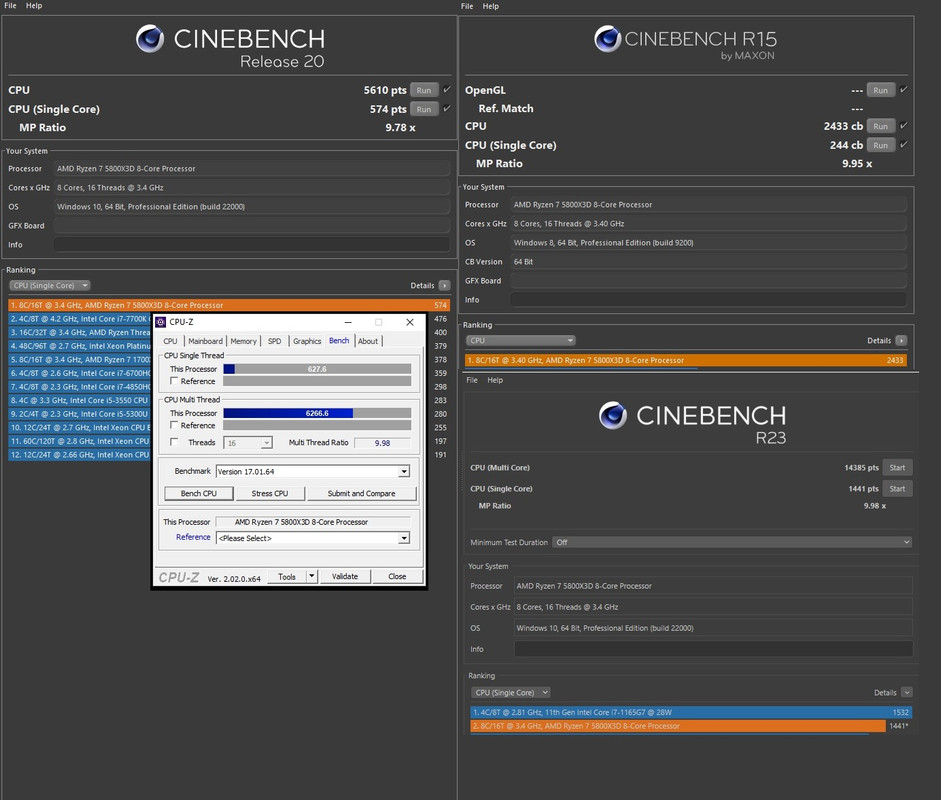The height and width of the screenshot is (800, 941).
Task: Toggle the R15 CPU test checkmark
Action: pyautogui.click(x=904, y=125)
